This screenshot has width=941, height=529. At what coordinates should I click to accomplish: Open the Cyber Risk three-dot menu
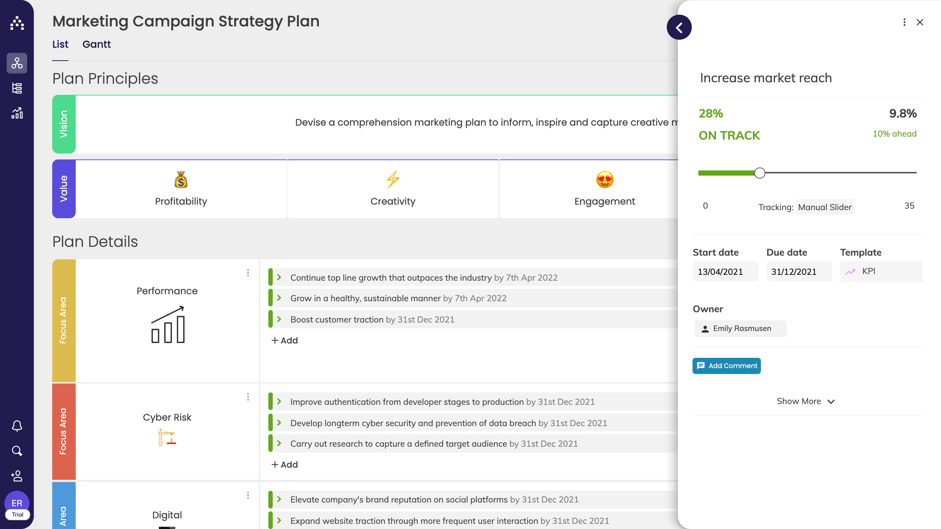point(248,397)
